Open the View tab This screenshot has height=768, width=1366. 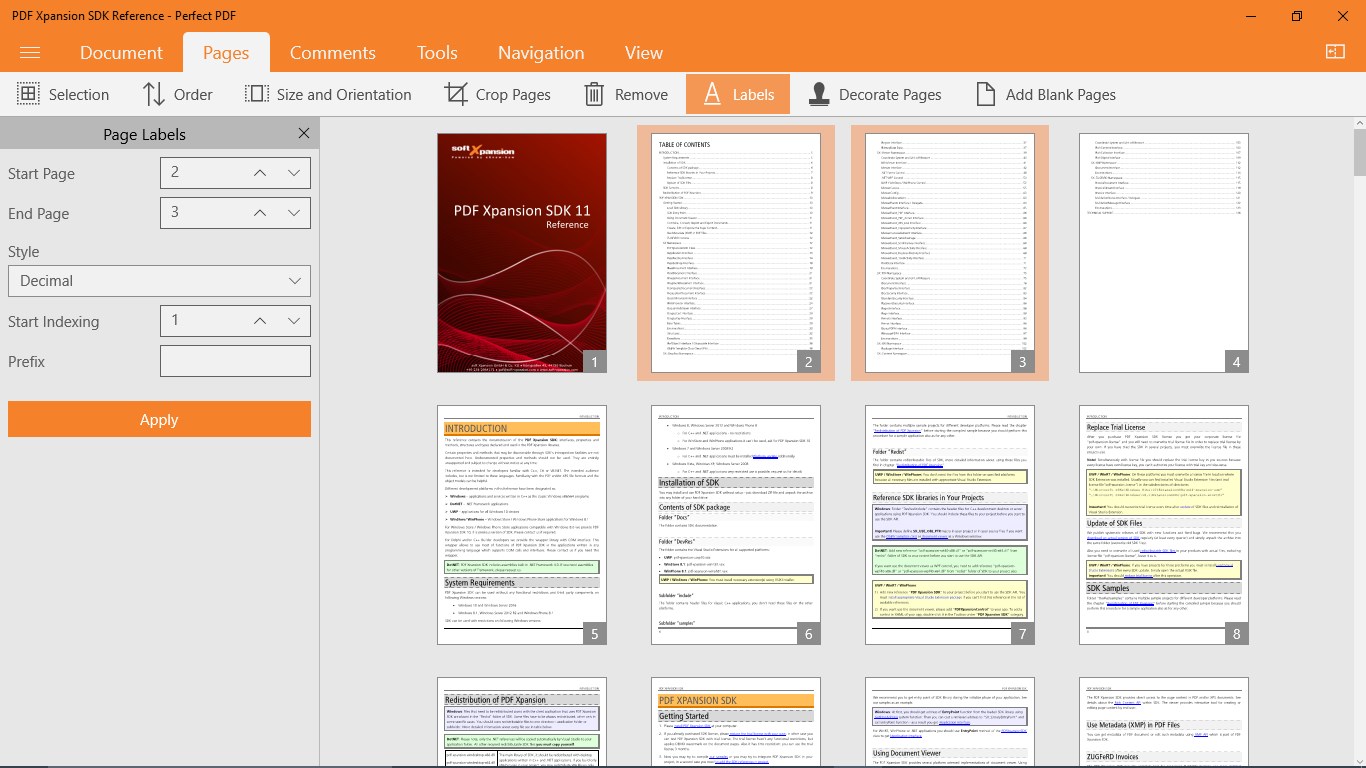644,53
